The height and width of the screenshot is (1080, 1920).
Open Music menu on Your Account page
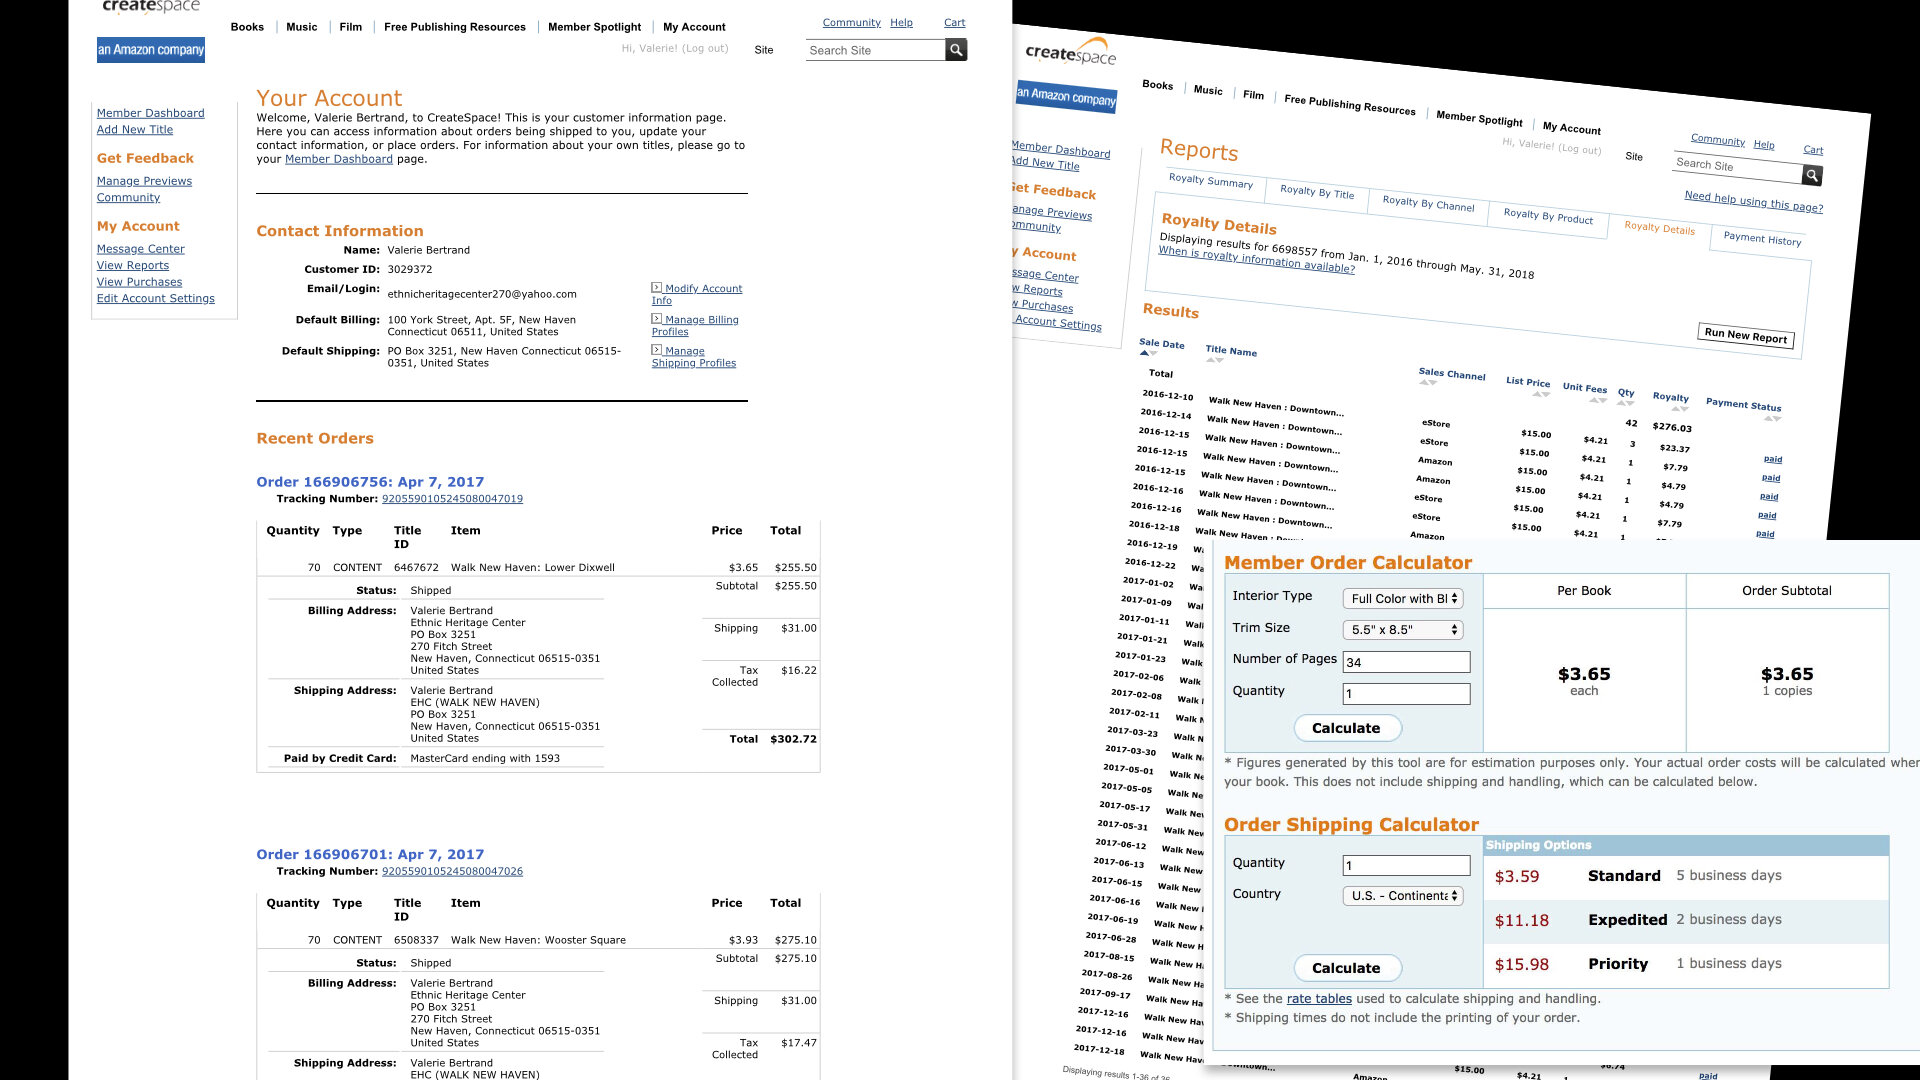click(x=301, y=27)
